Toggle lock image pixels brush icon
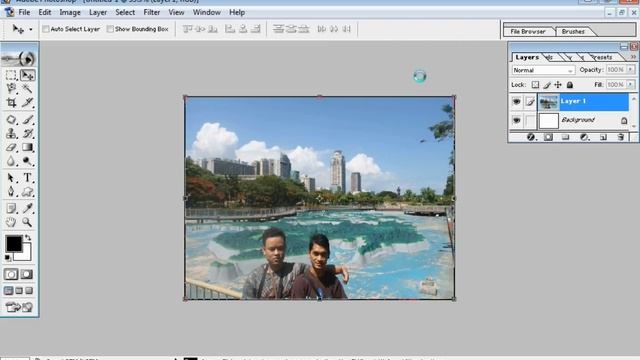This screenshot has width=640, height=360. [x=547, y=85]
